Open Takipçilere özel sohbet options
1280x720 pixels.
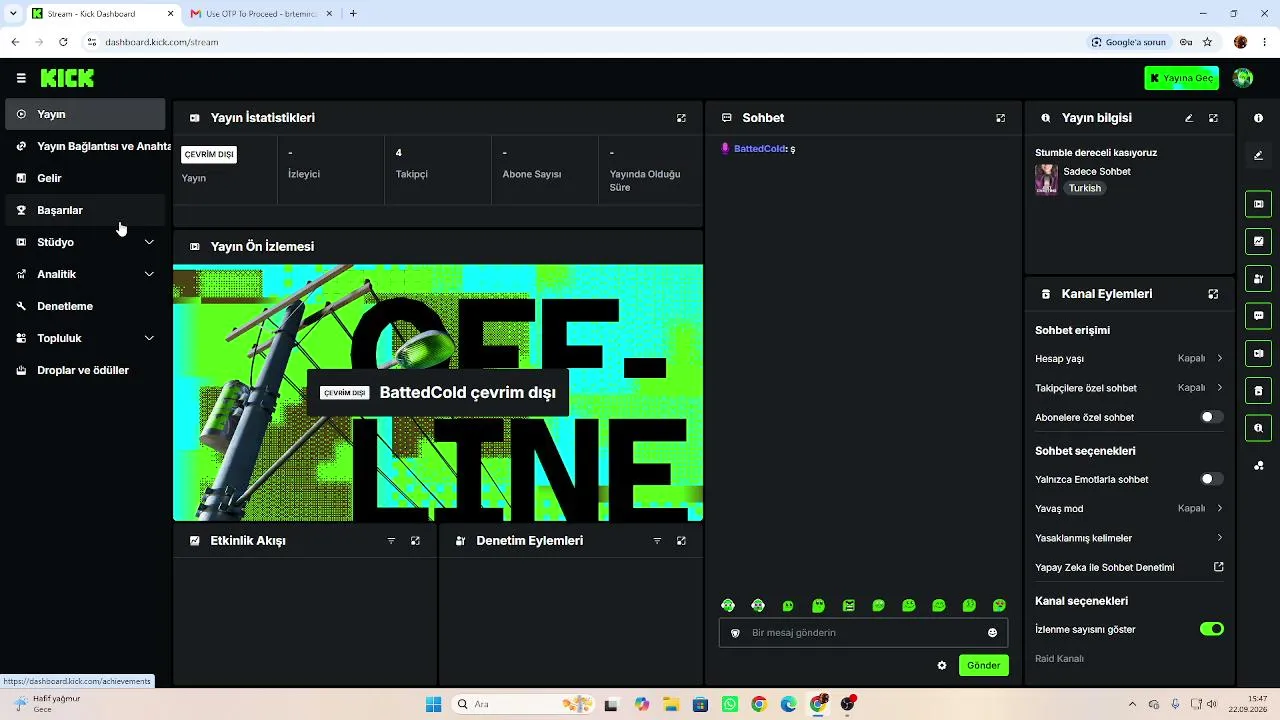coord(1129,388)
